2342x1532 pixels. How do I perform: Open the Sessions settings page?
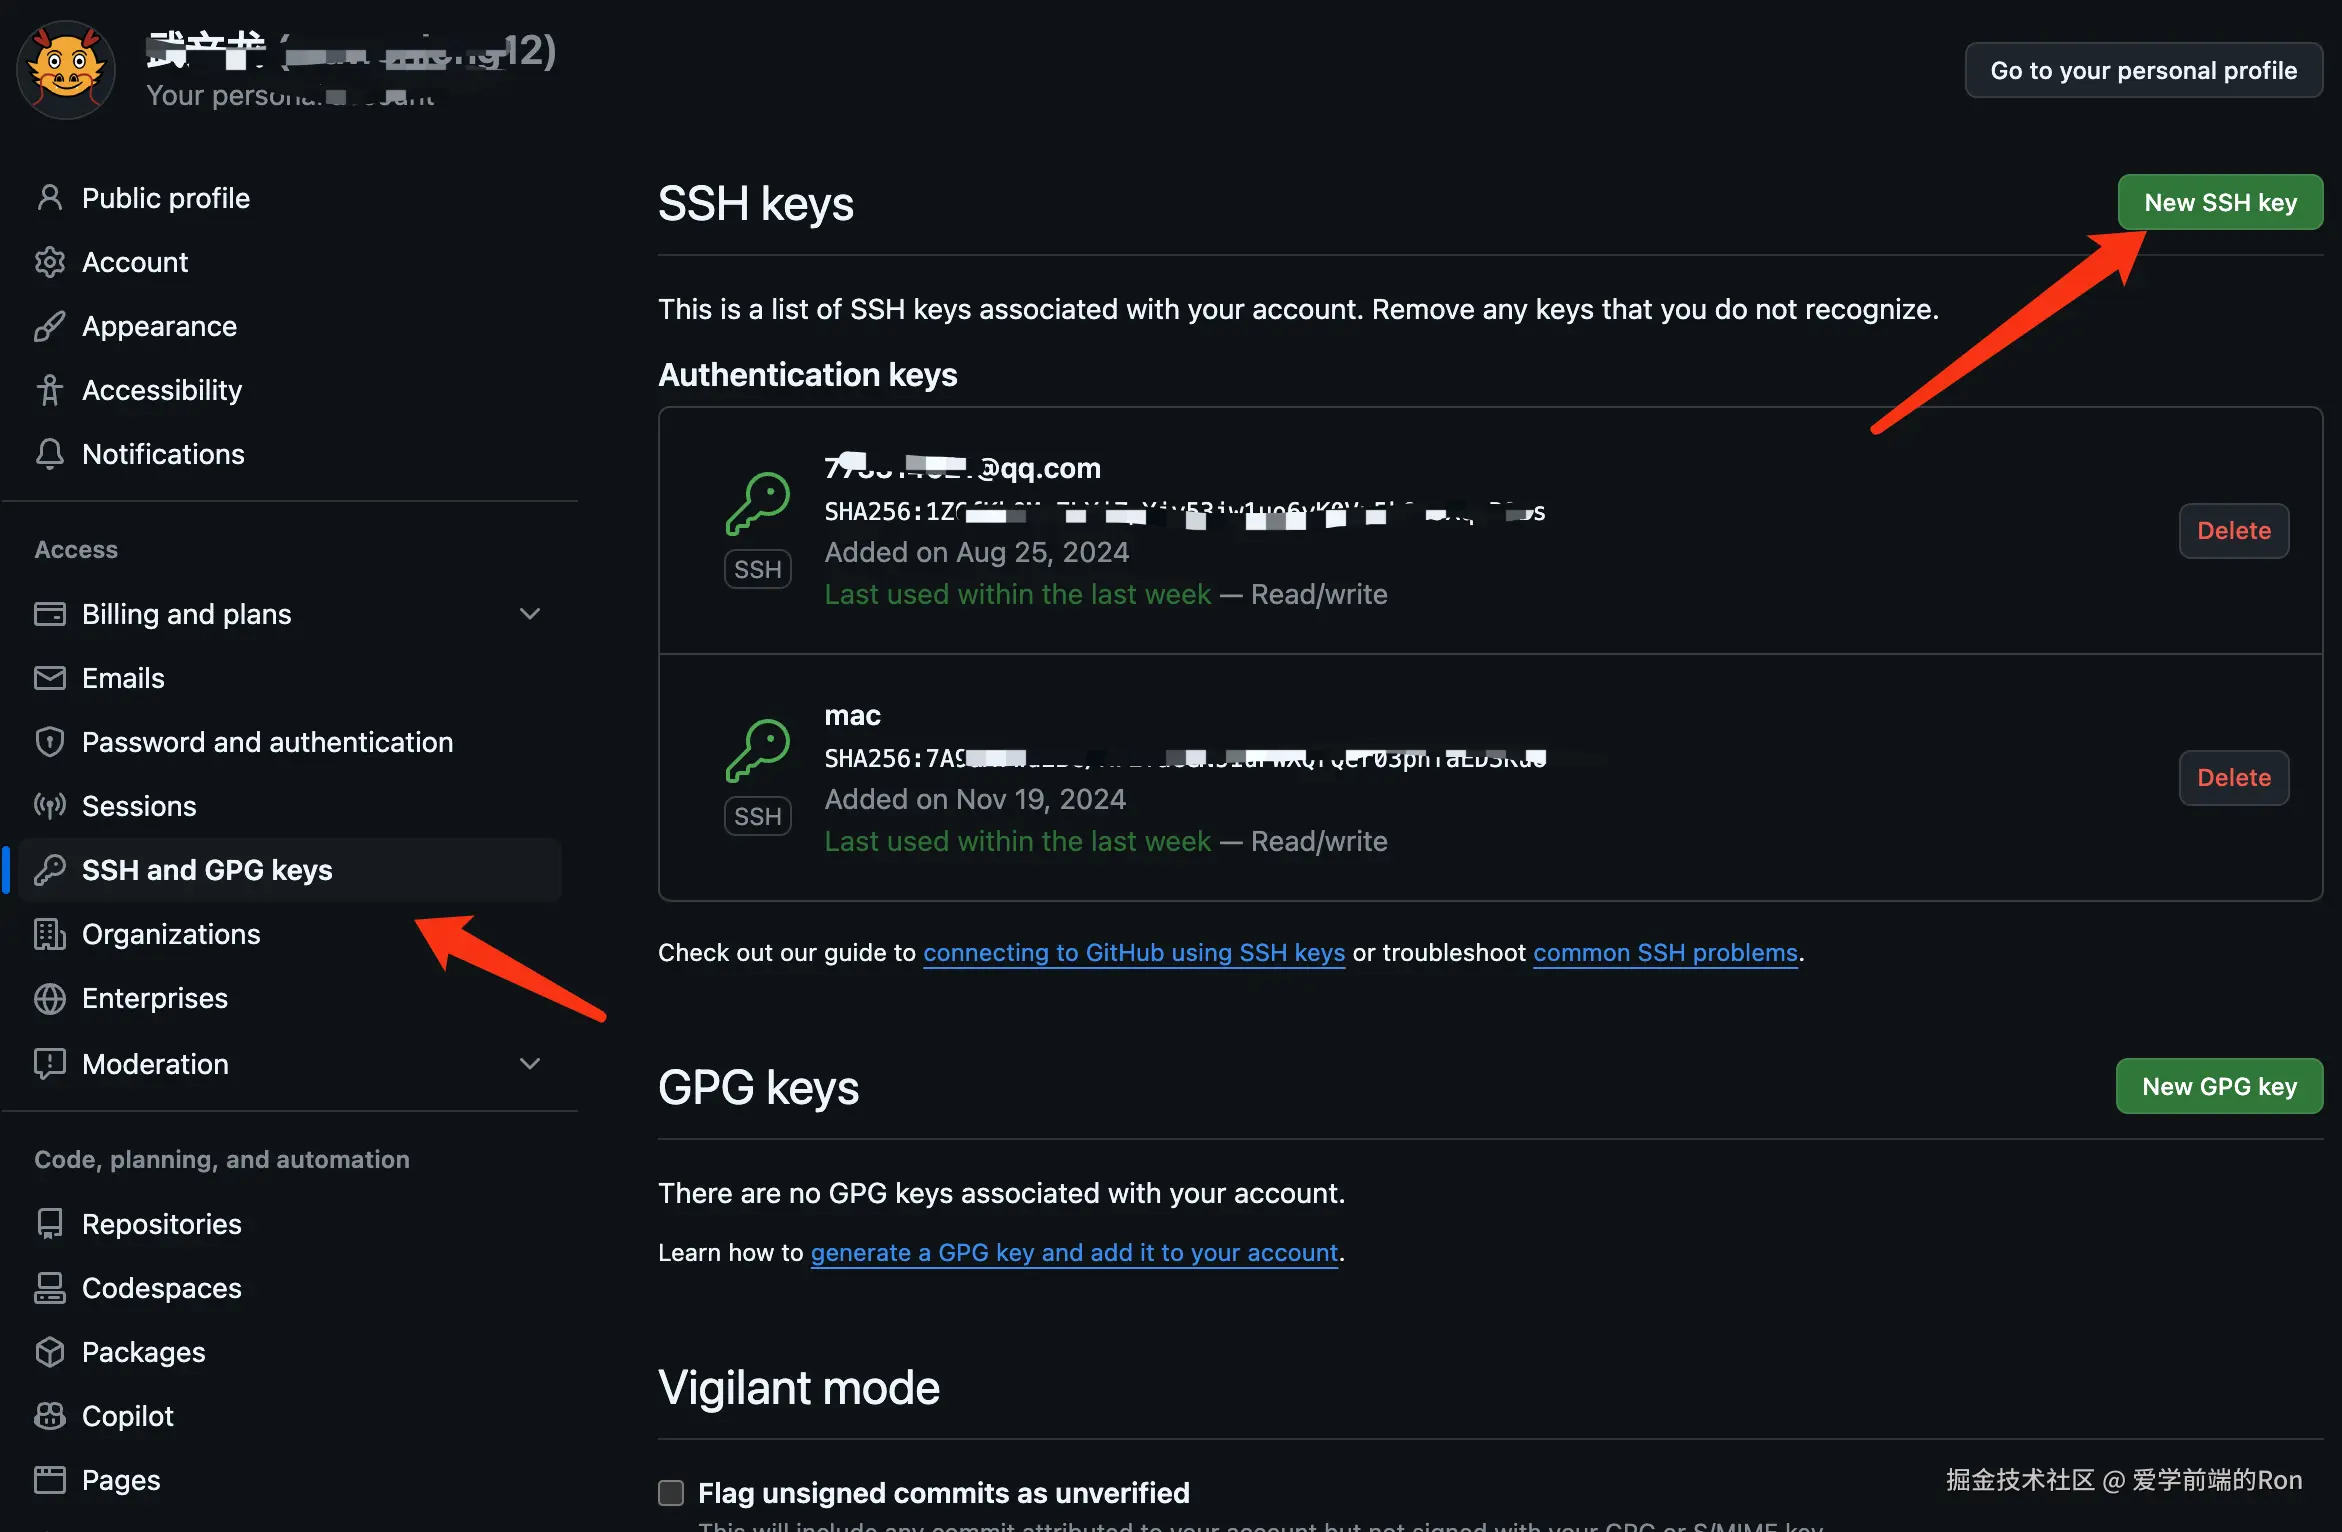tap(139, 806)
